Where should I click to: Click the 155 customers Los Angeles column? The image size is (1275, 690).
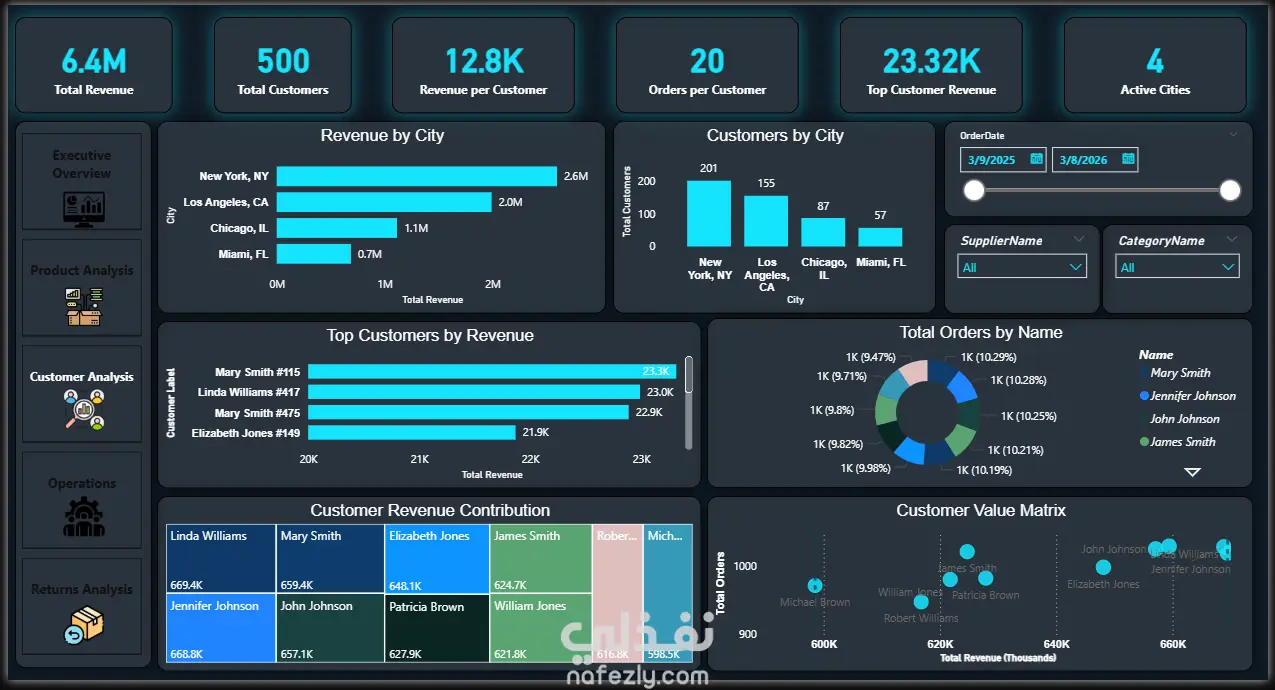[766, 221]
